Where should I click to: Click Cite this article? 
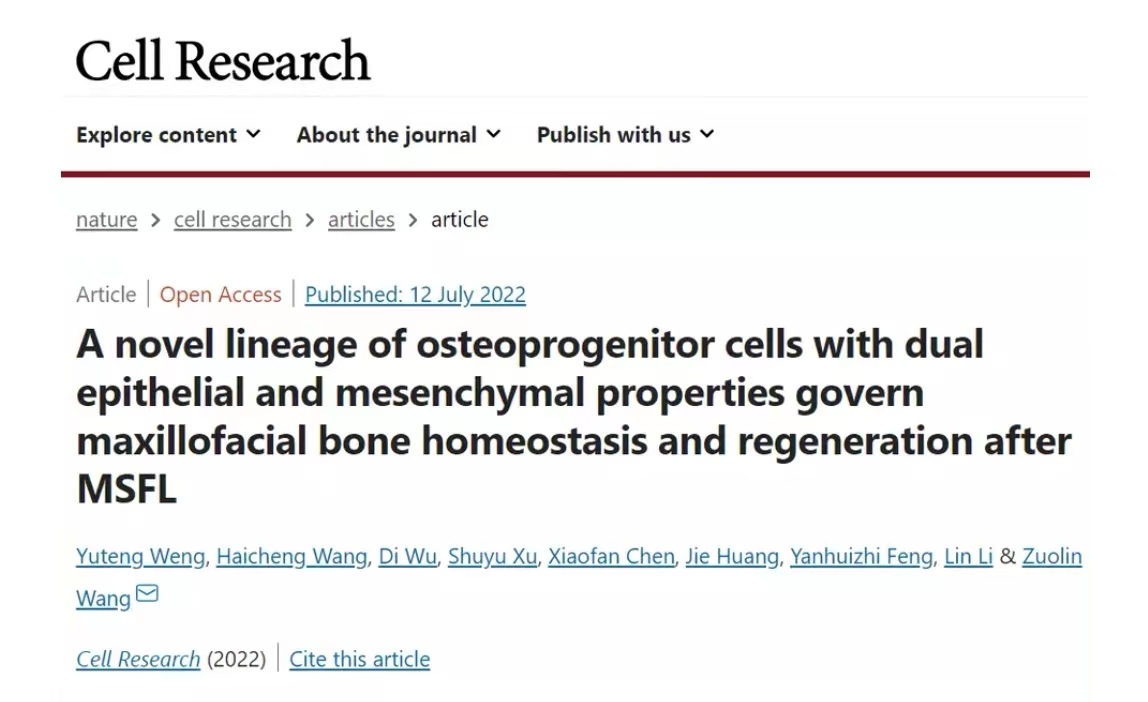click(359, 660)
